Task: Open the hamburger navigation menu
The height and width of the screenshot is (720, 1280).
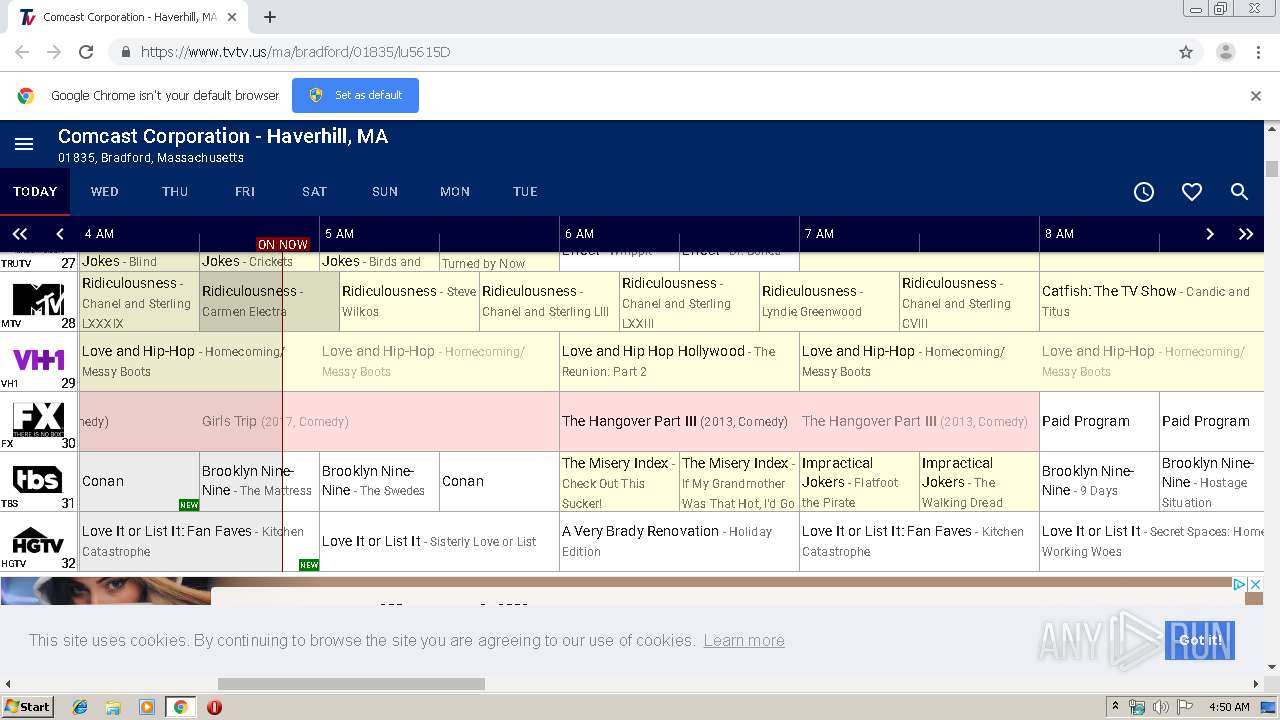Action: pos(24,145)
